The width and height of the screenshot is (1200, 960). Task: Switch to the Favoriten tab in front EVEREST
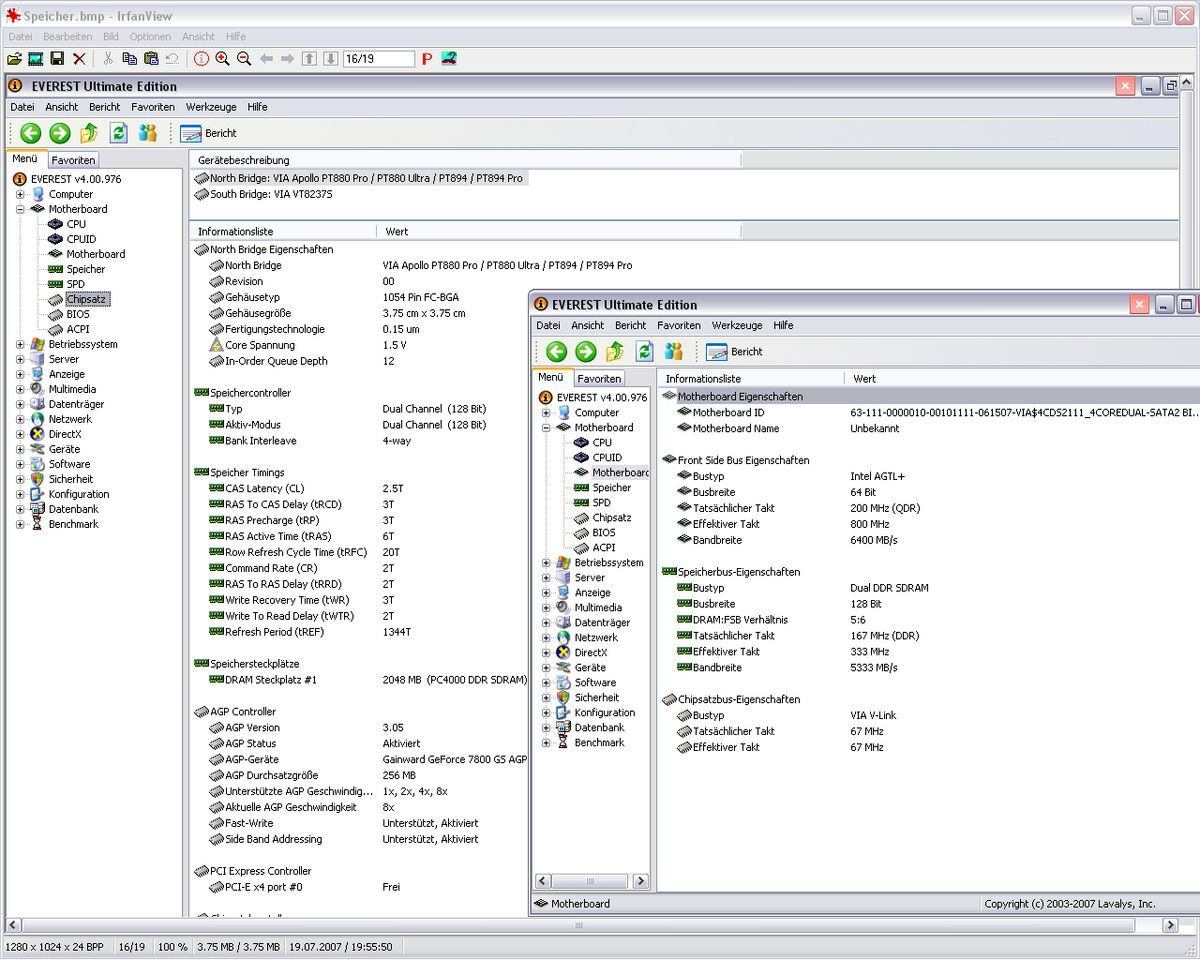click(x=599, y=378)
